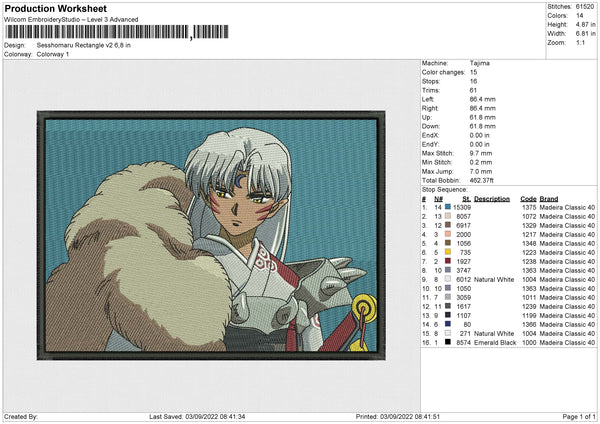Click the Color changes value 15
This screenshot has height=424, width=600.
(473, 72)
